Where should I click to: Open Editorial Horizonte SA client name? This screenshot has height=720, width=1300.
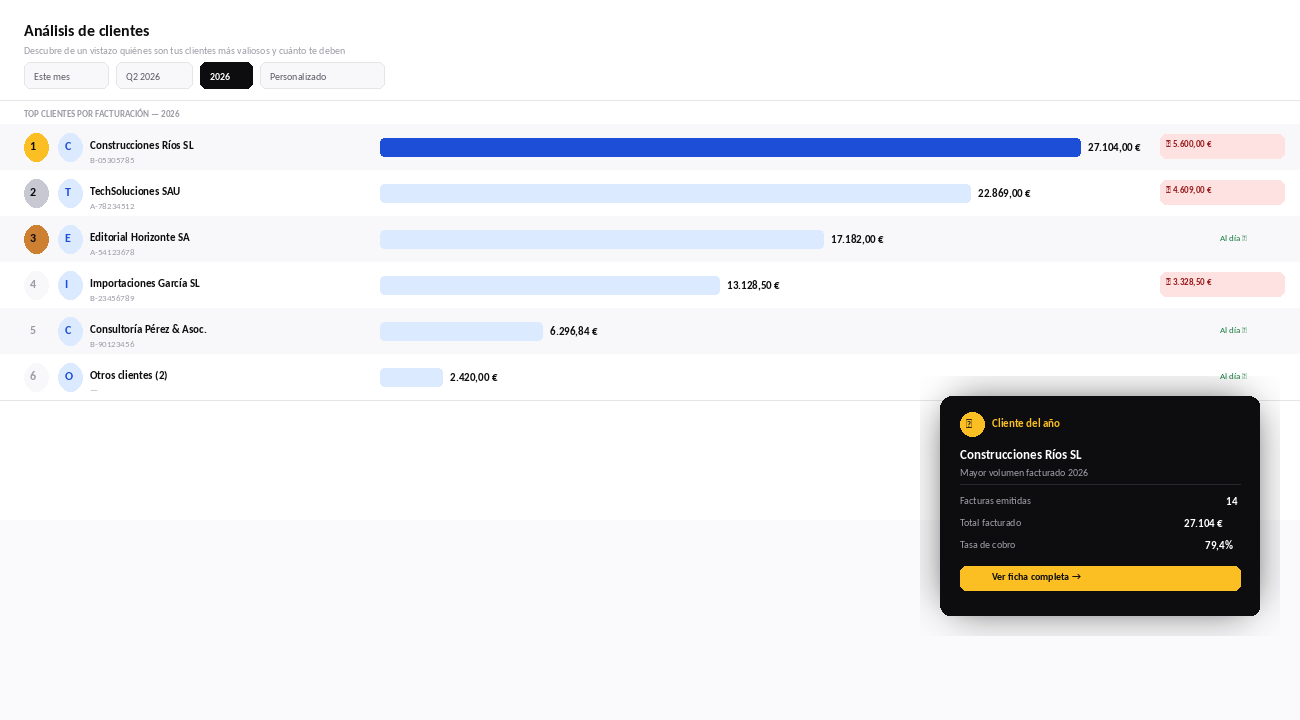tap(139, 238)
